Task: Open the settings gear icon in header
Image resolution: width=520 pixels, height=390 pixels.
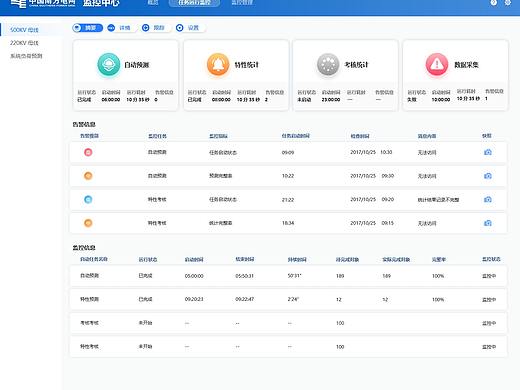Action: pos(508,3)
